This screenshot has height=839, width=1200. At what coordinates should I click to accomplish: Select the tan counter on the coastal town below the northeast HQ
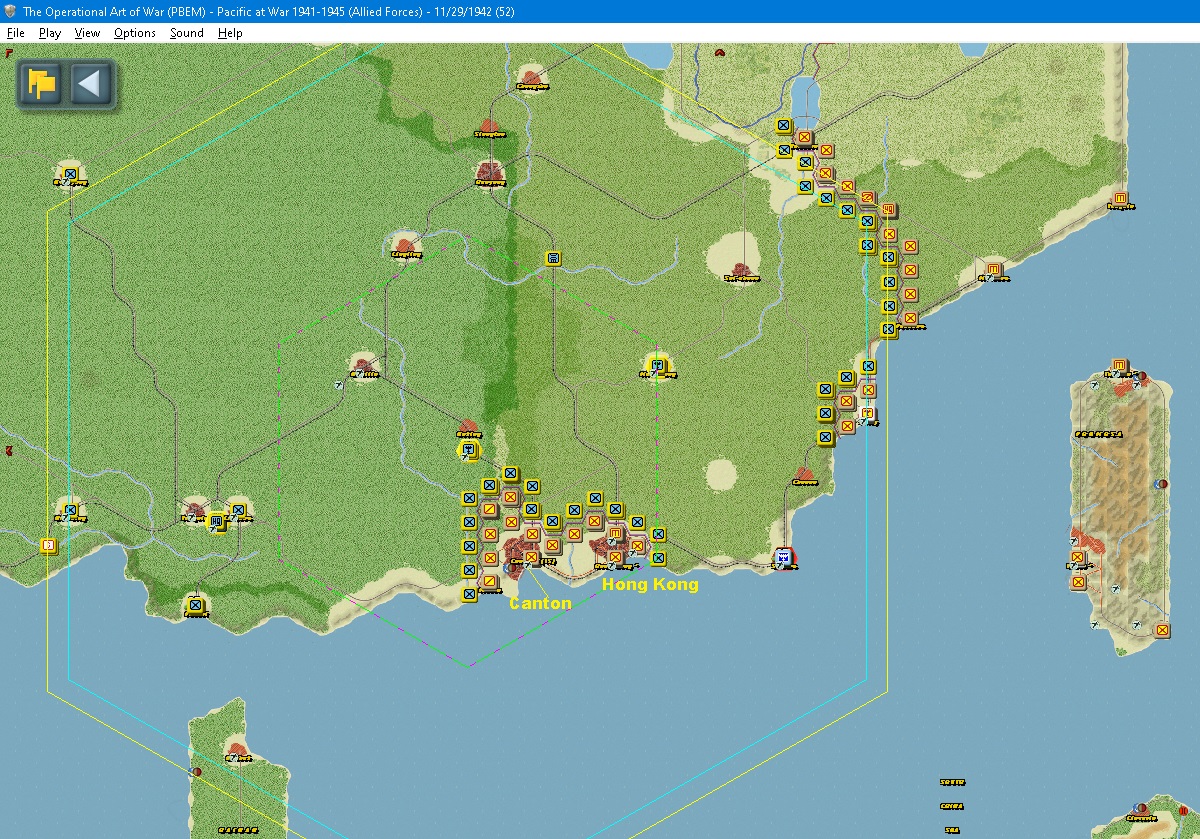[x=993, y=269]
